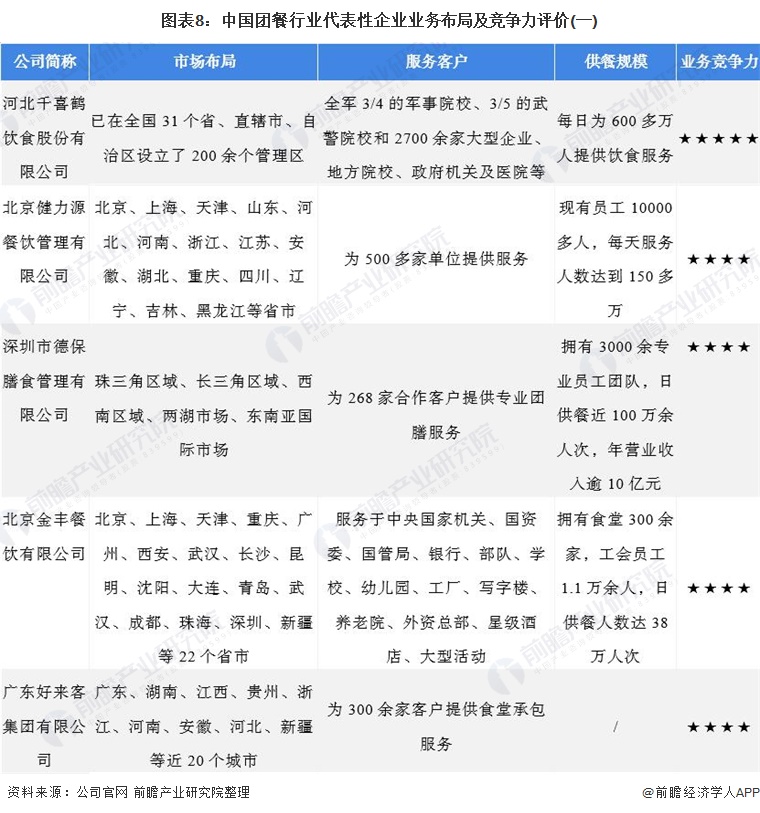760x813 pixels.
Task: Select the 市场布局 column header
Action: [204, 62]
